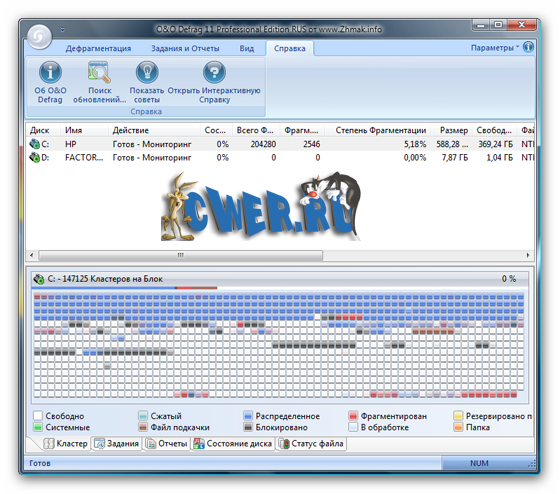Open interactive help question mark icon
The width and height of the screenshot is (560, 494).
[x=214, y=72]
